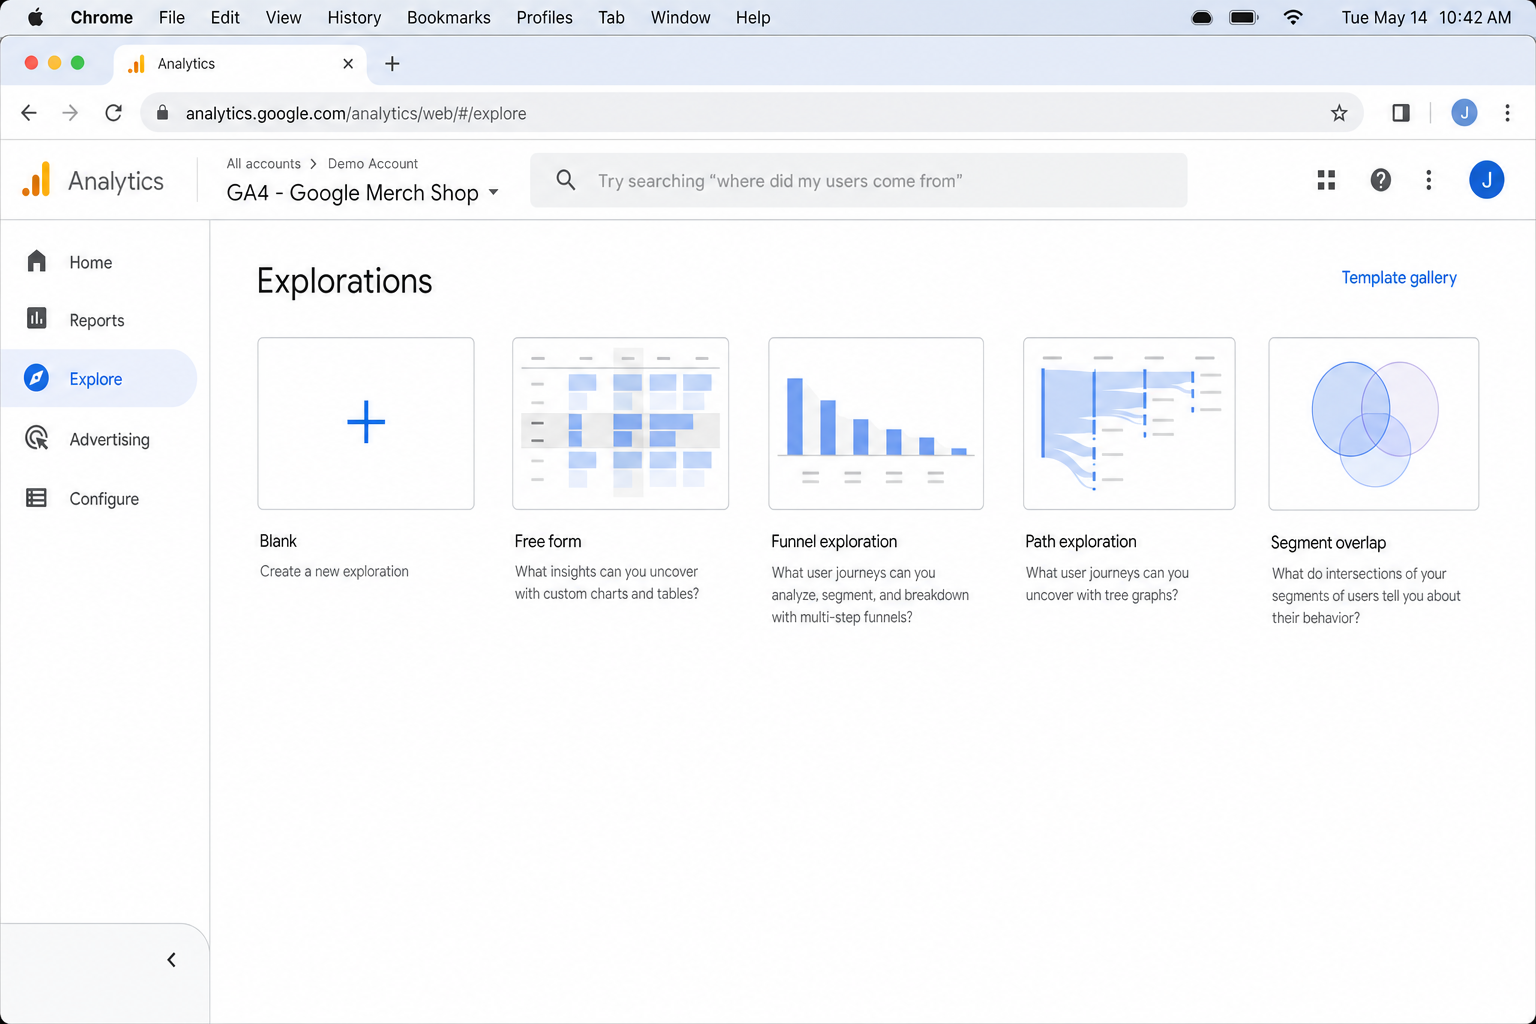Image resolution: width=1536 pixels, height=1024 pixels.
Task: Go forward with browser forward arrow
Action: coord(70,113)
